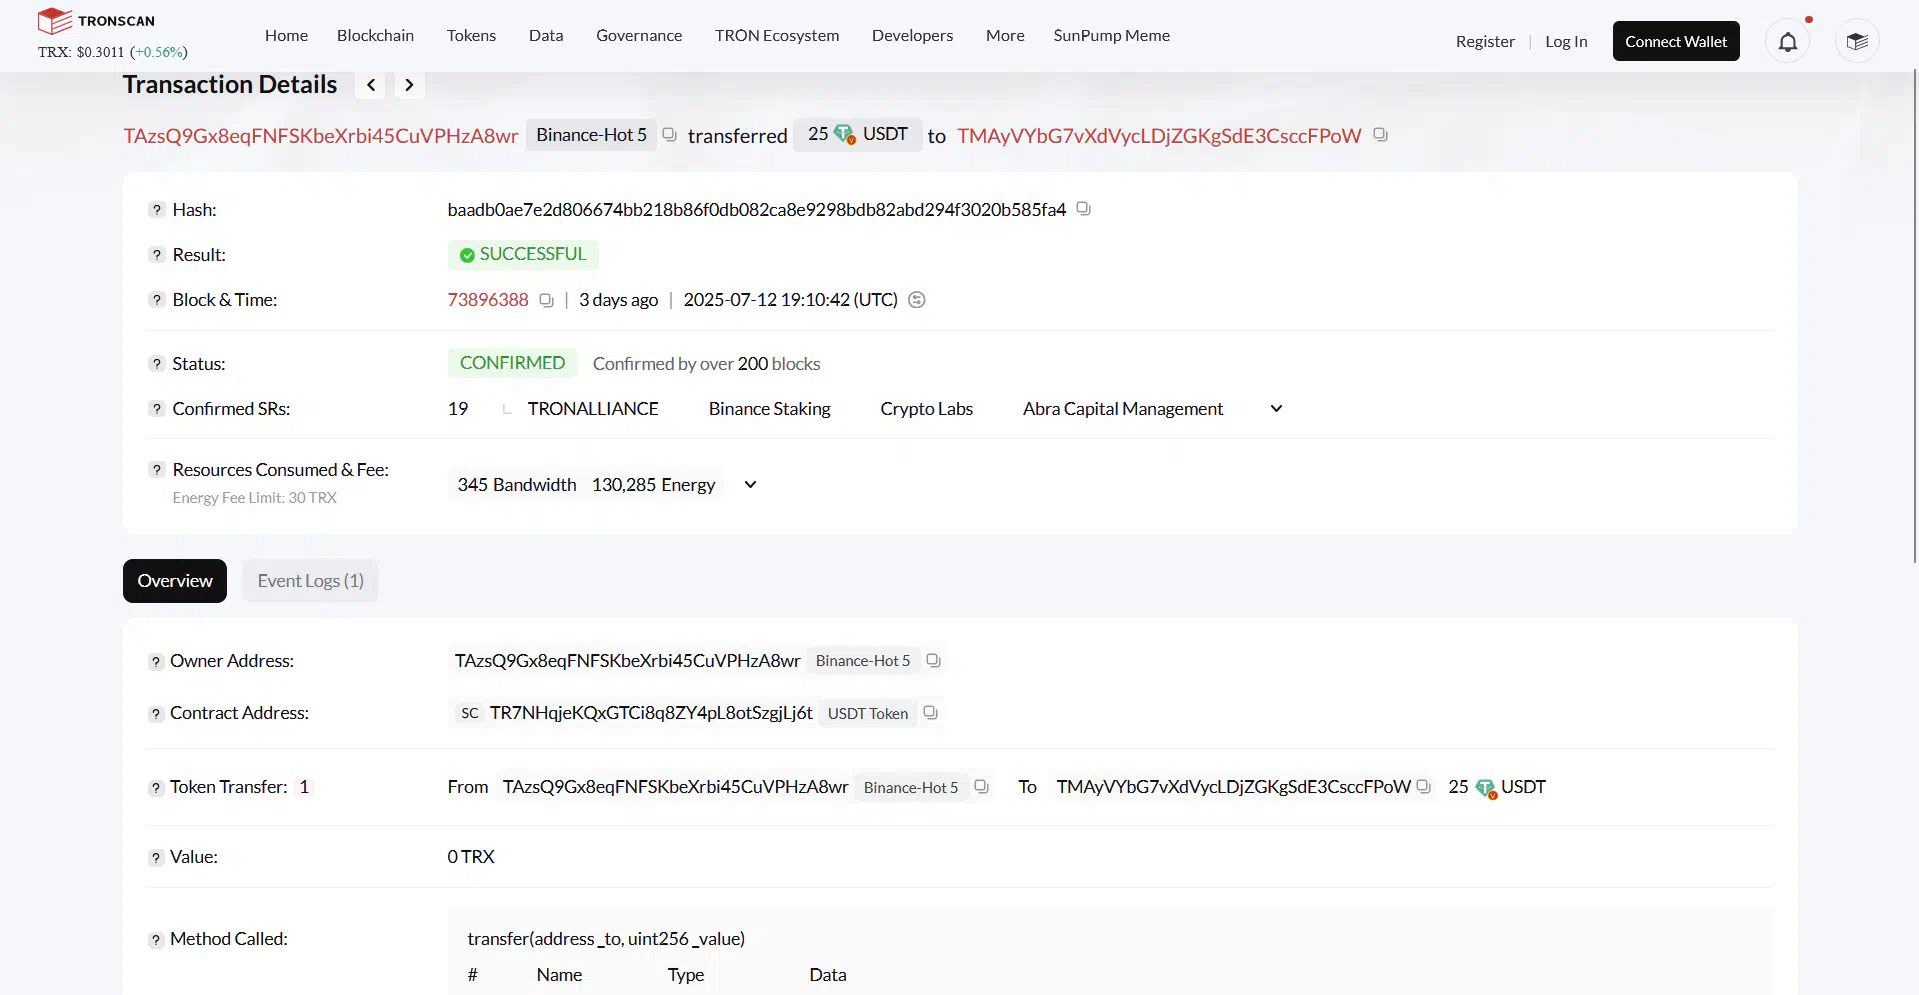Viewport: 1919px width, 995px height.
Task: Click the CONFIRMED status badge
Action: point(512,363)
